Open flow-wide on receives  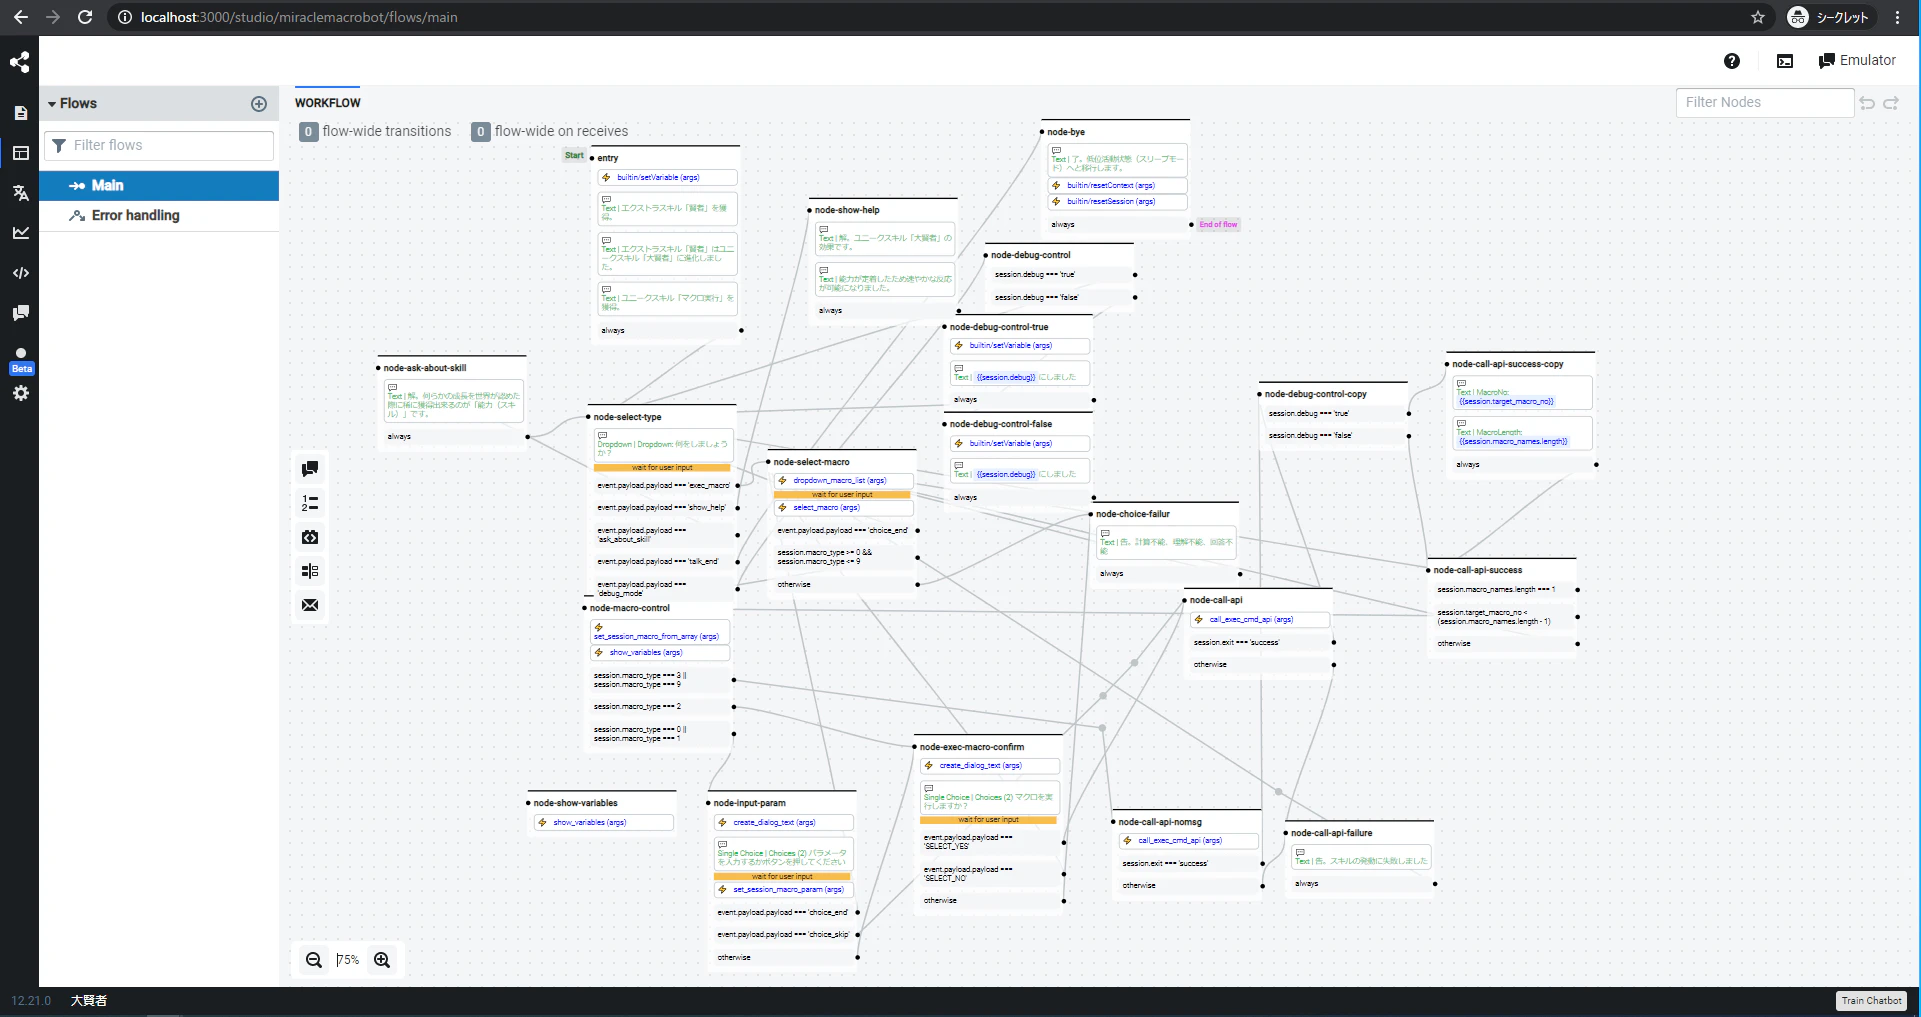point(551,132)
